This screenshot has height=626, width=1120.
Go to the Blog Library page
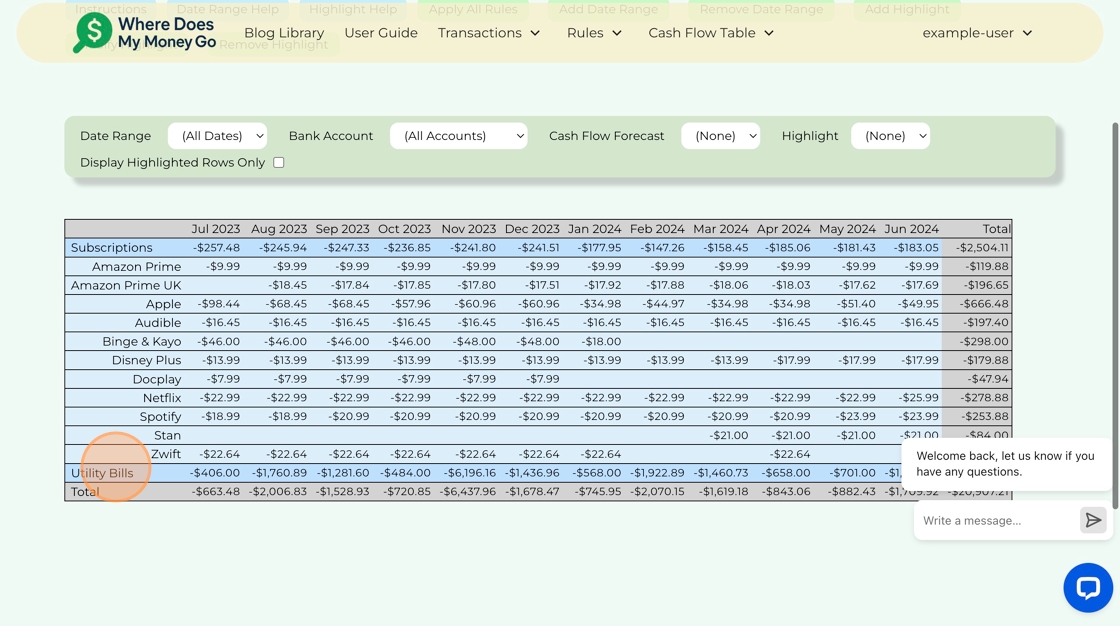(284, 33)
